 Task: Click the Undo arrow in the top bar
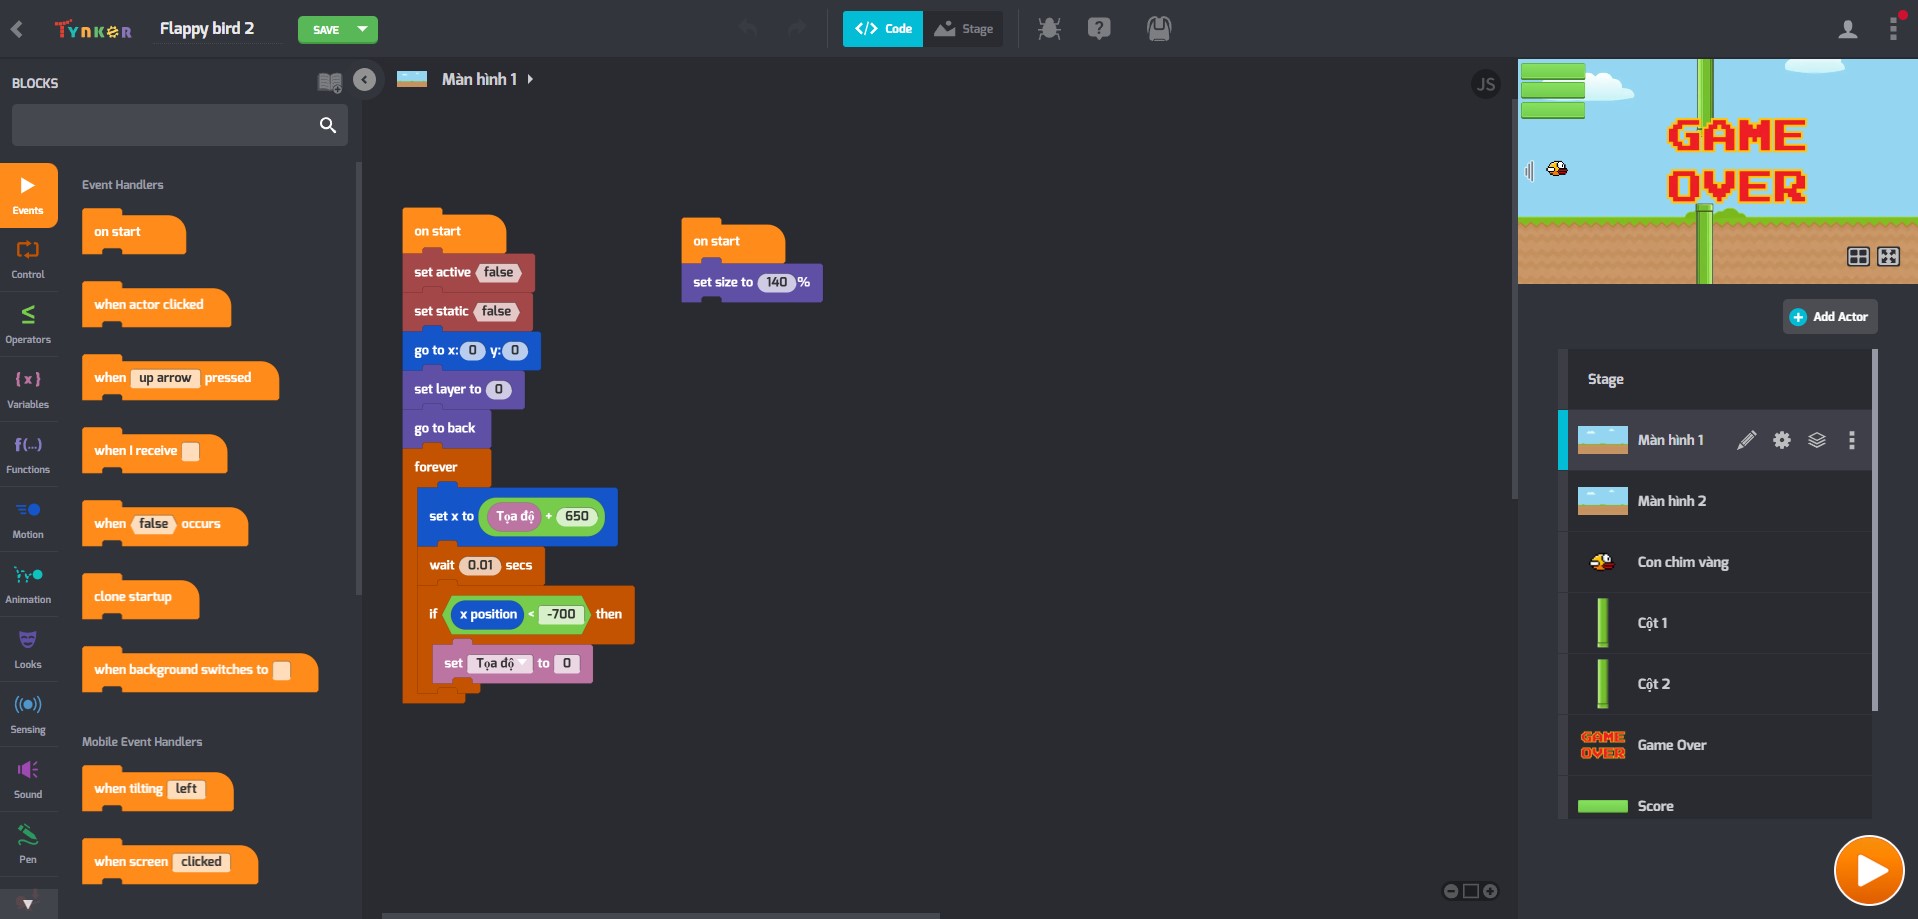point(748,29)
